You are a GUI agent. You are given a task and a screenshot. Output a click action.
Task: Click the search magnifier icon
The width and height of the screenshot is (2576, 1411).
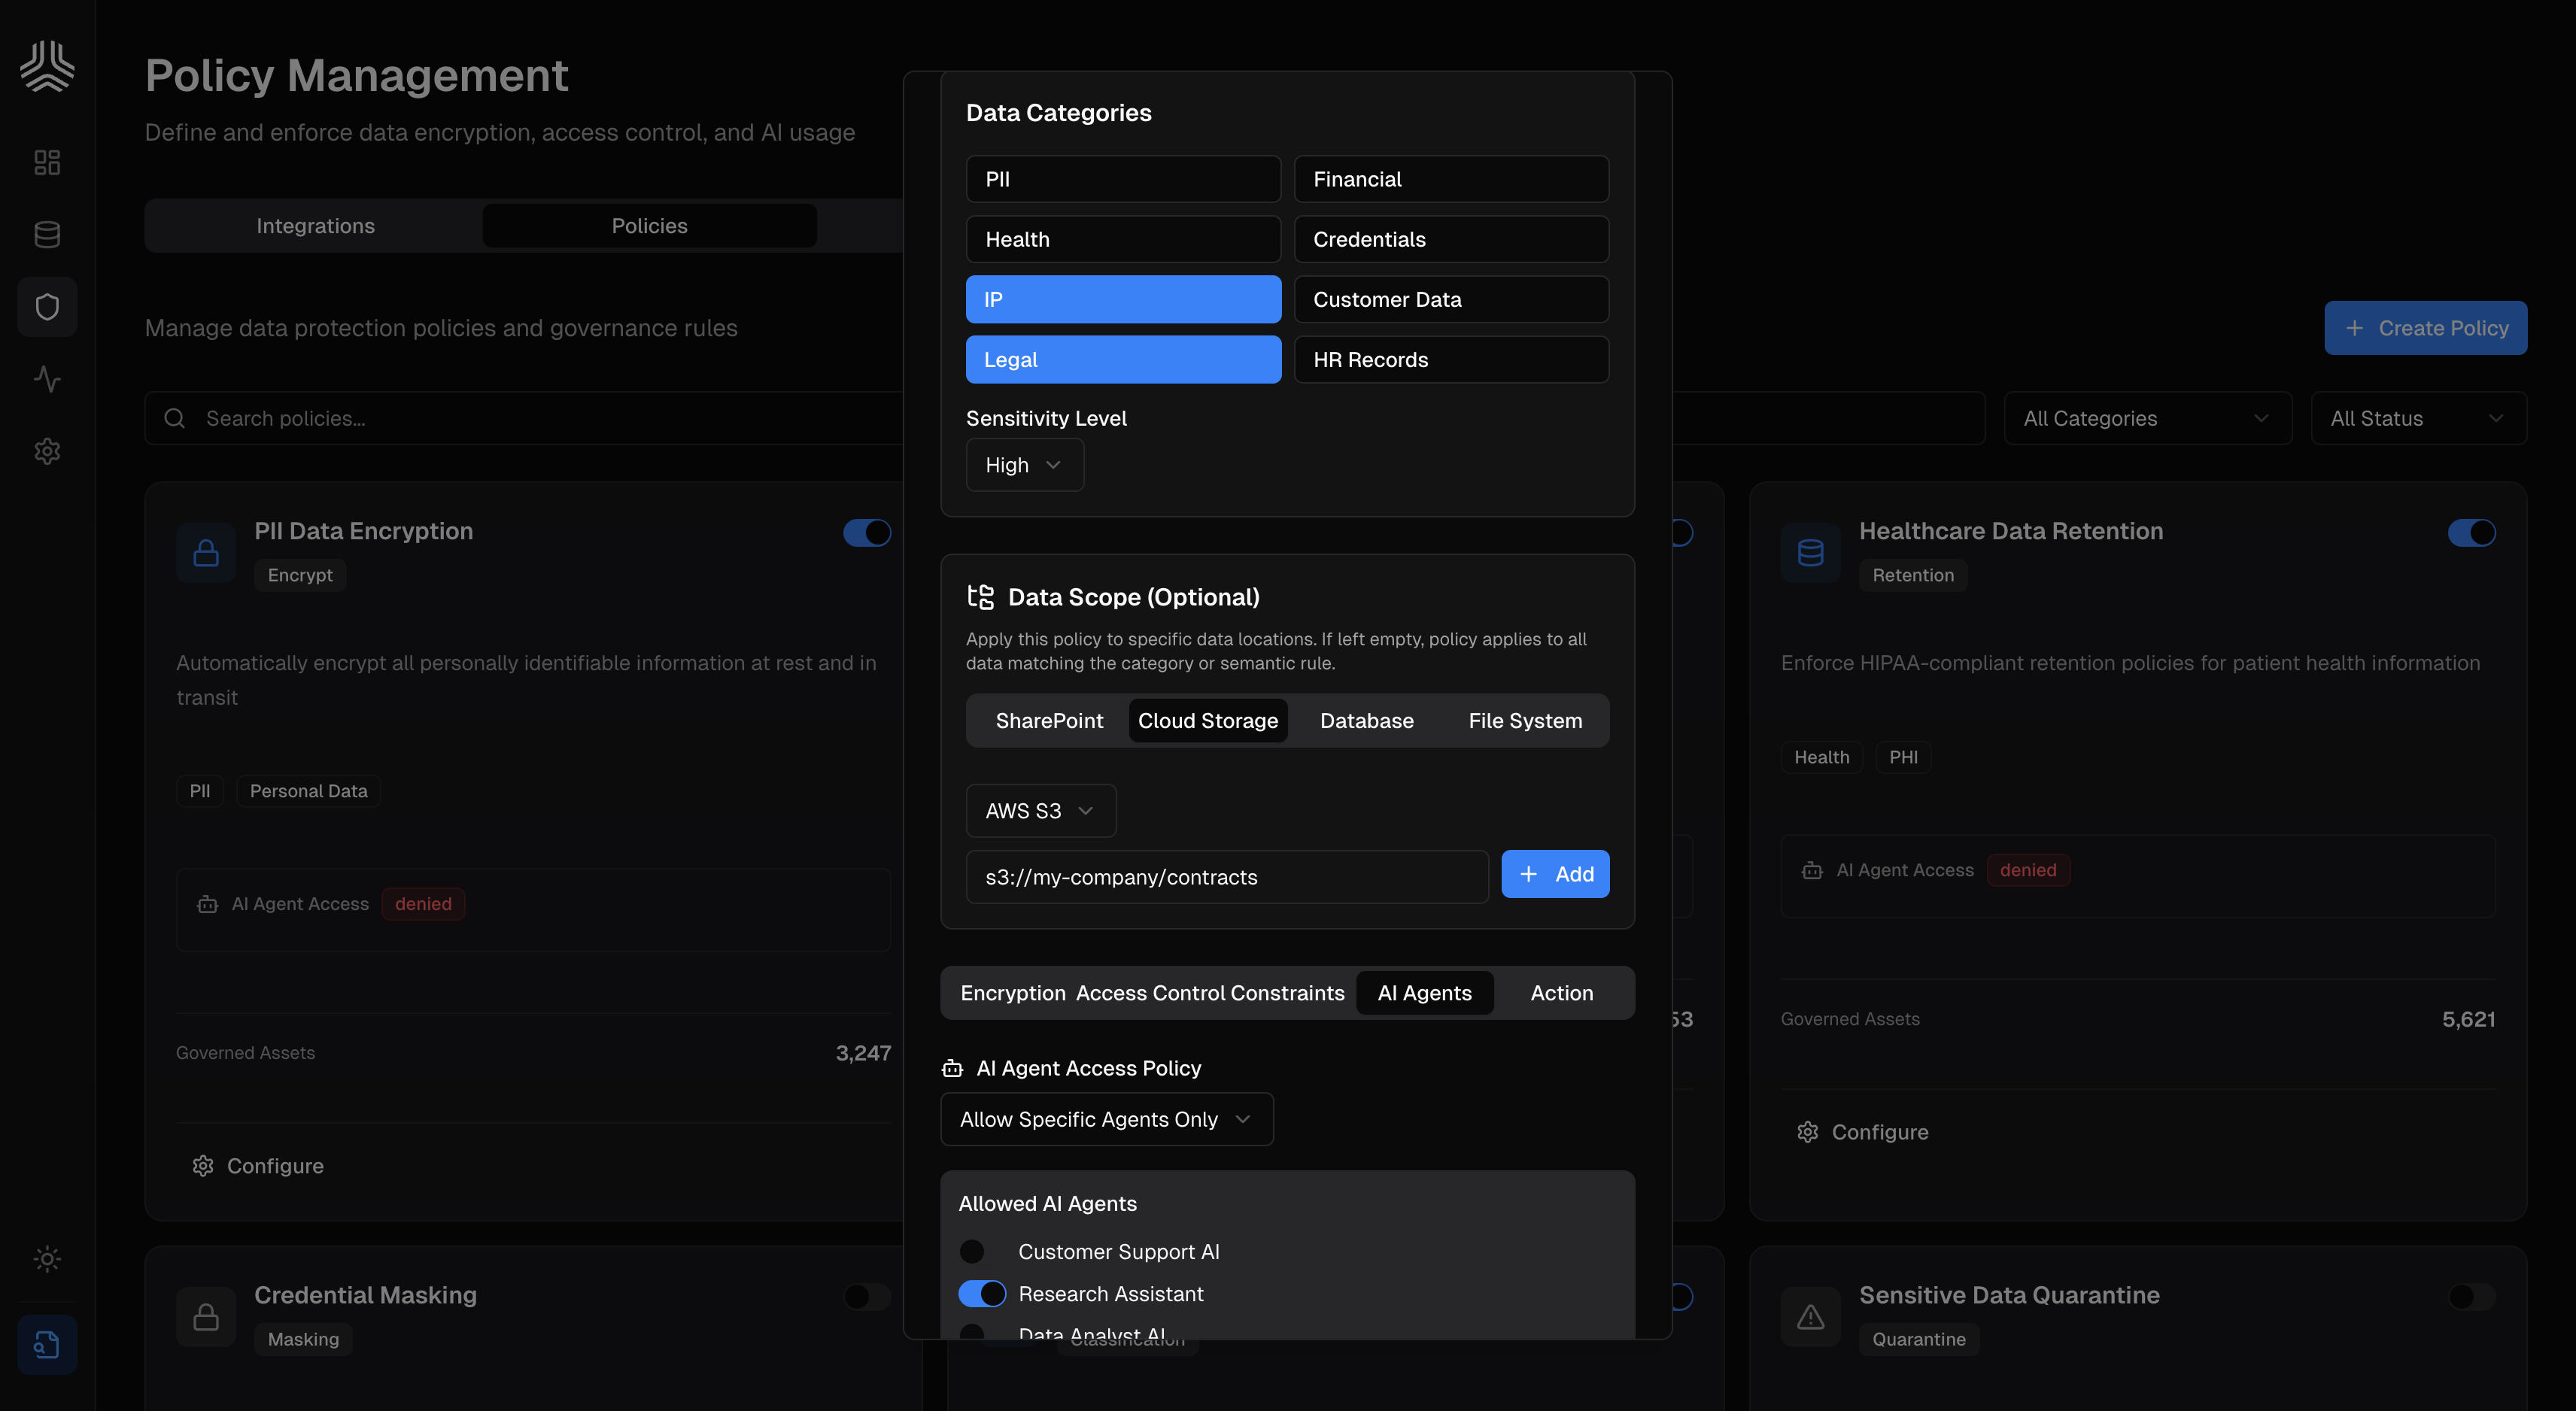175,418
